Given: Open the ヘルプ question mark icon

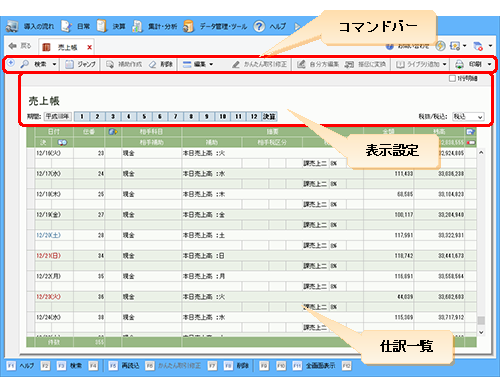Looking at the screenshot, I should 259,26.
